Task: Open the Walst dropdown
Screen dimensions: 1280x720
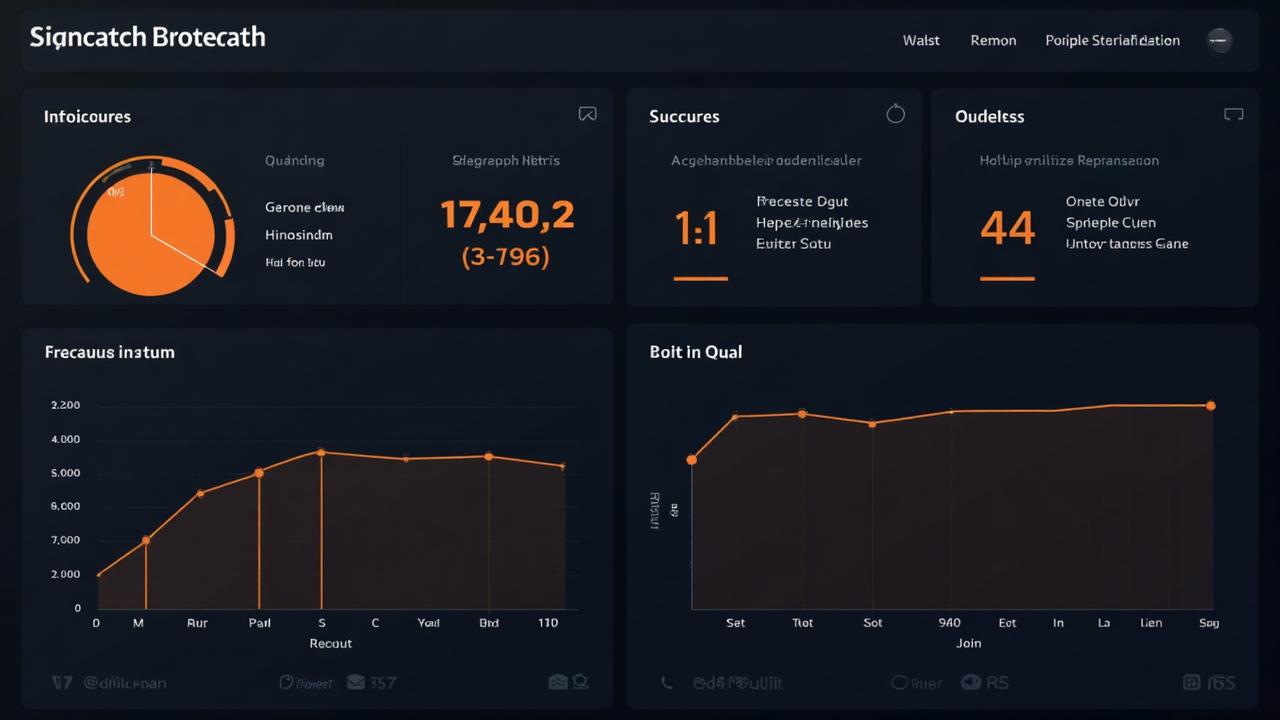Action: click(x=921, y=41)
